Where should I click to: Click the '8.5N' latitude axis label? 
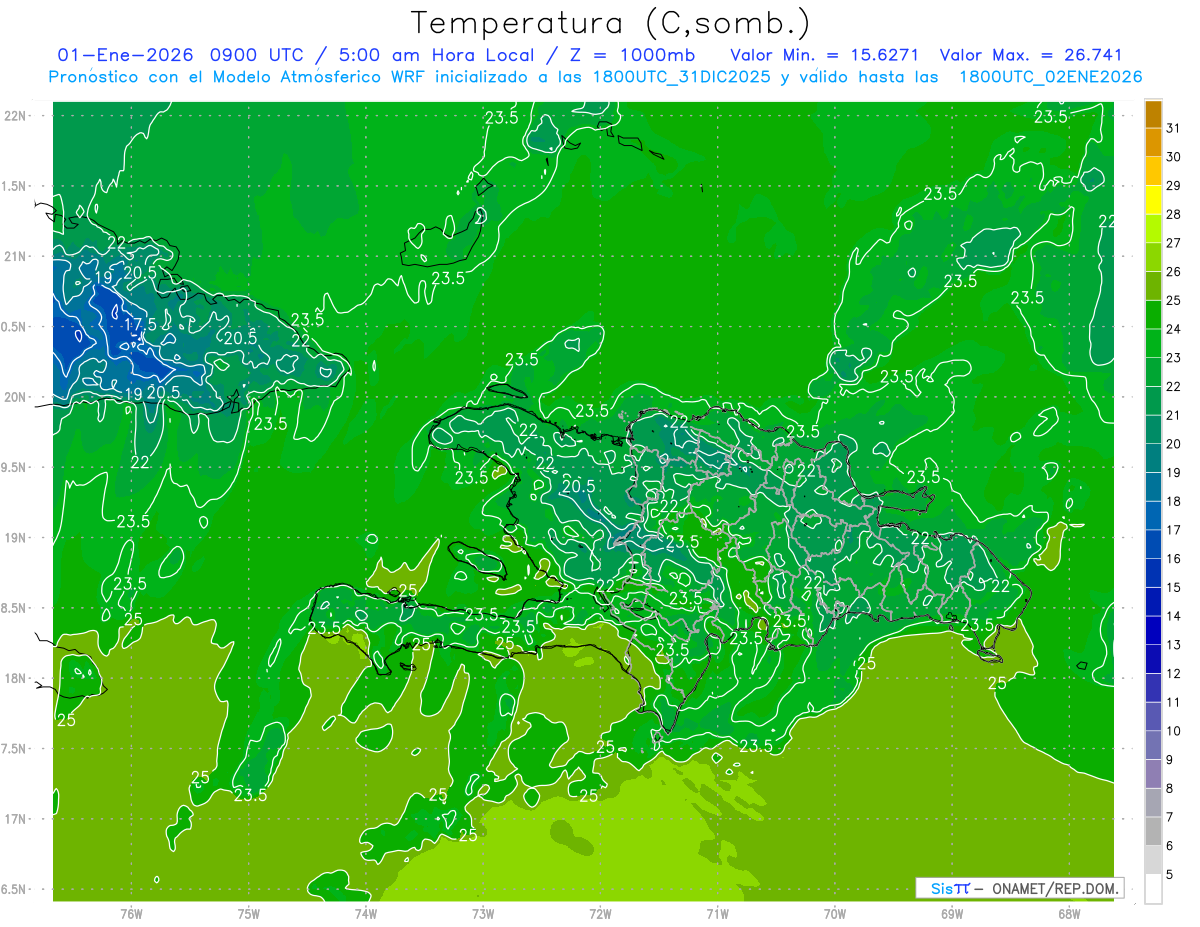[13, 608]
